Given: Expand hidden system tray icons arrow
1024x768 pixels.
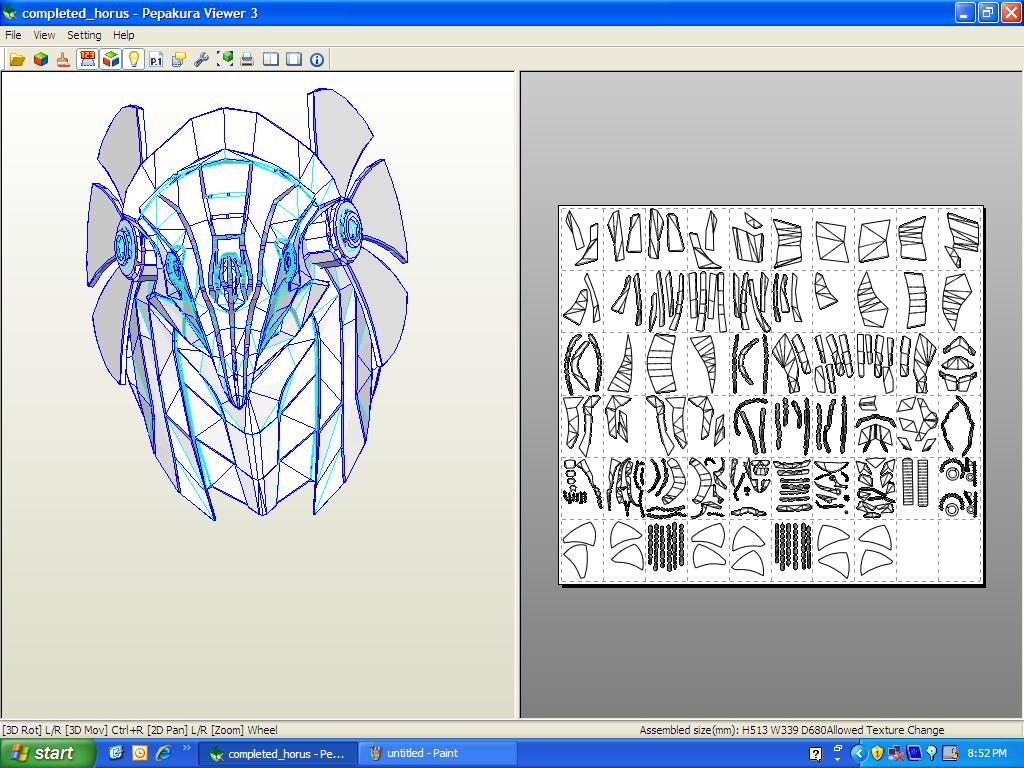Looking at the screenshot, I should tap(859, 754).
